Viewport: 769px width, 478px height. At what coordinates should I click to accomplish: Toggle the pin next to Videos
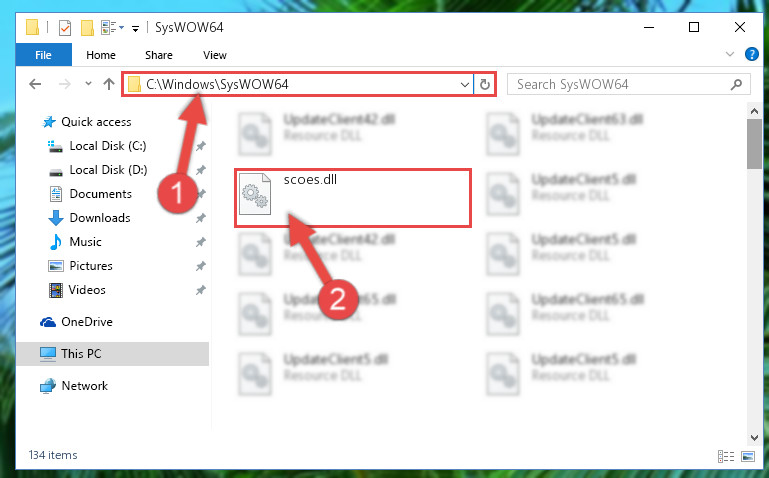point(201,290)
